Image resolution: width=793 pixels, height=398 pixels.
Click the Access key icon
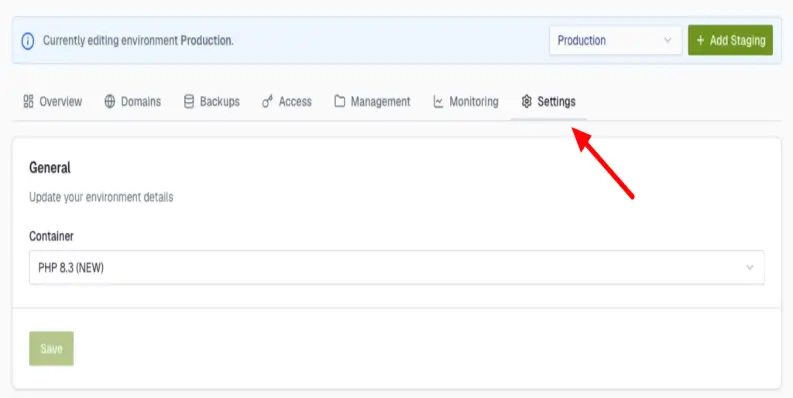coord(267,102)
